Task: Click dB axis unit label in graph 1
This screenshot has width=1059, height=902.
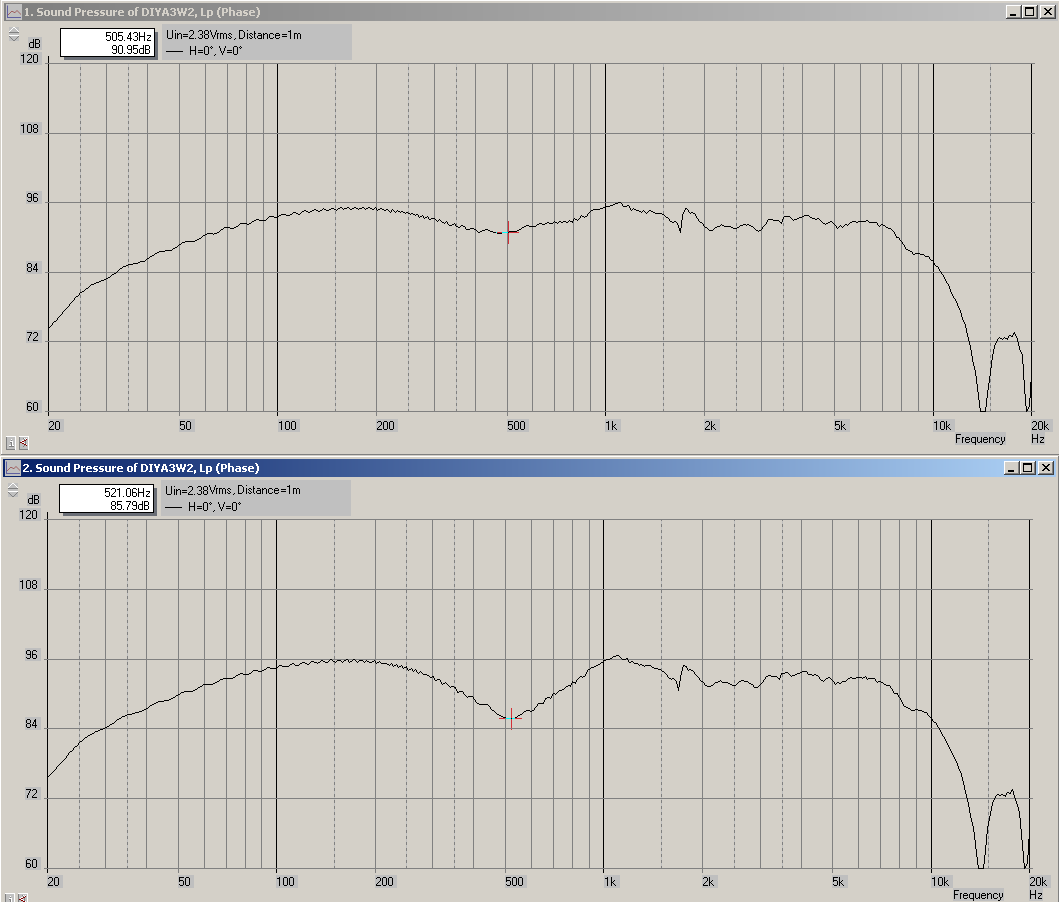Action: (x=34, y=44)
